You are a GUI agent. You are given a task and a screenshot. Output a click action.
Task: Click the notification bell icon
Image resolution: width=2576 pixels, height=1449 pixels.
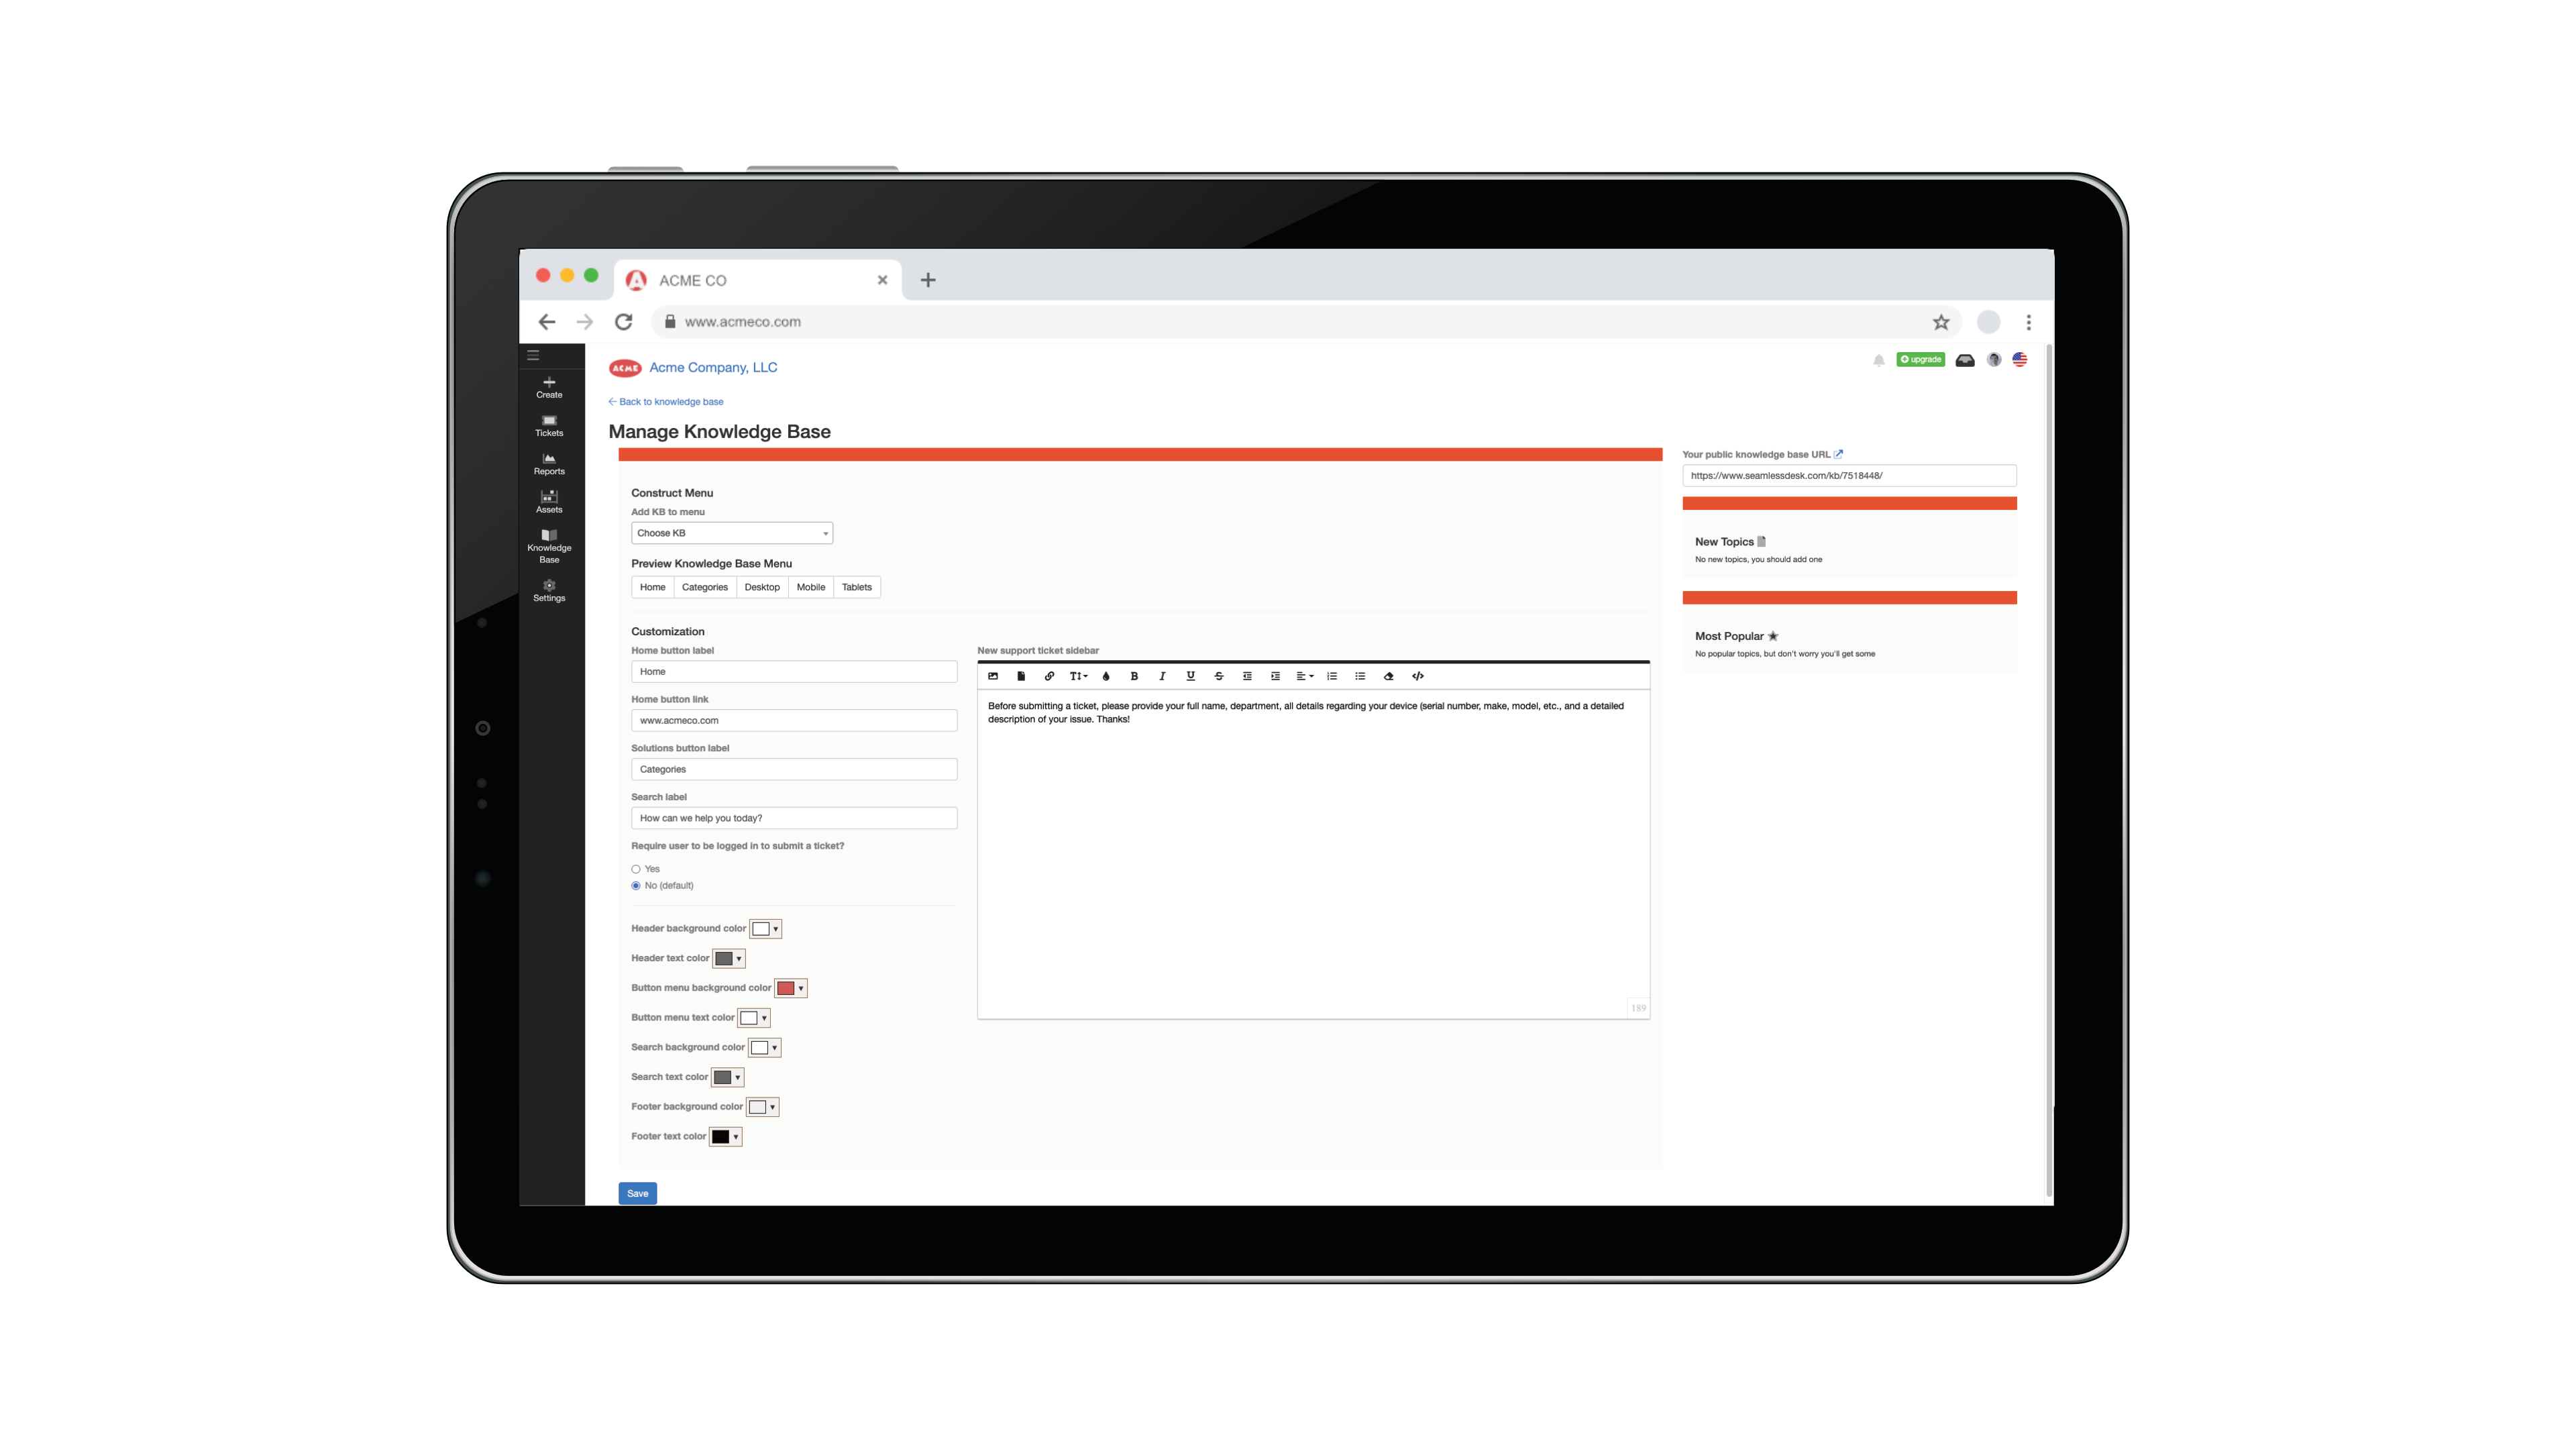point(1878,360)
